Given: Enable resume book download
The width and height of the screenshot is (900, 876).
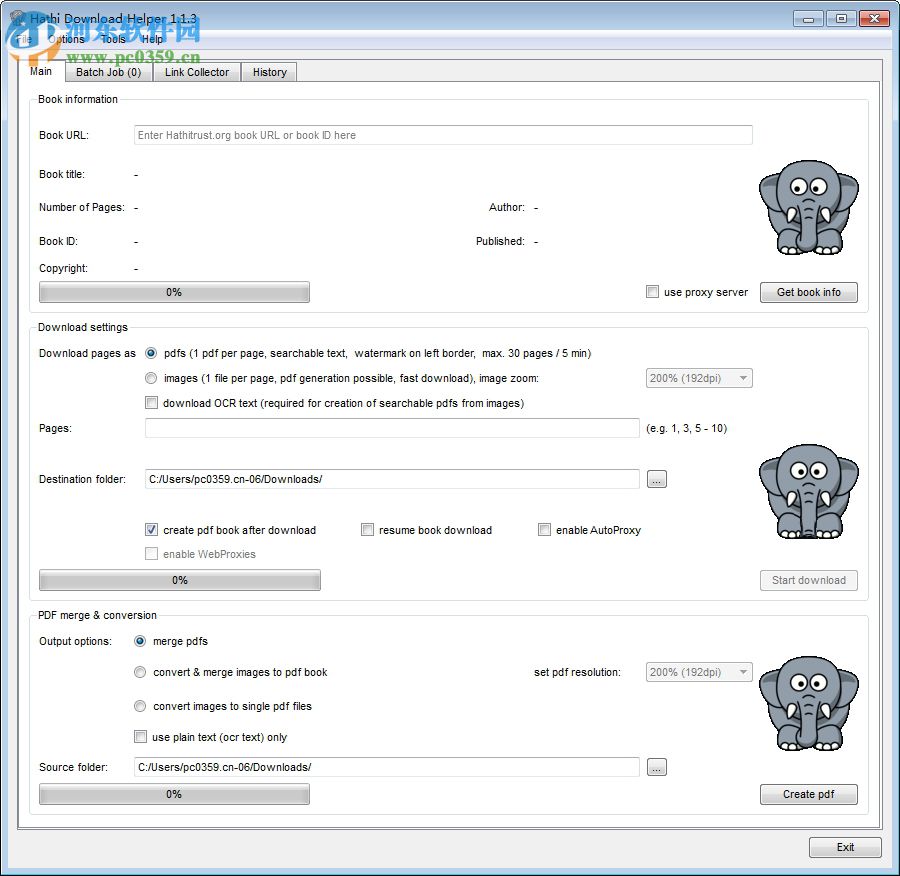Looking at the screenshot, I should (x=368, y=530).
